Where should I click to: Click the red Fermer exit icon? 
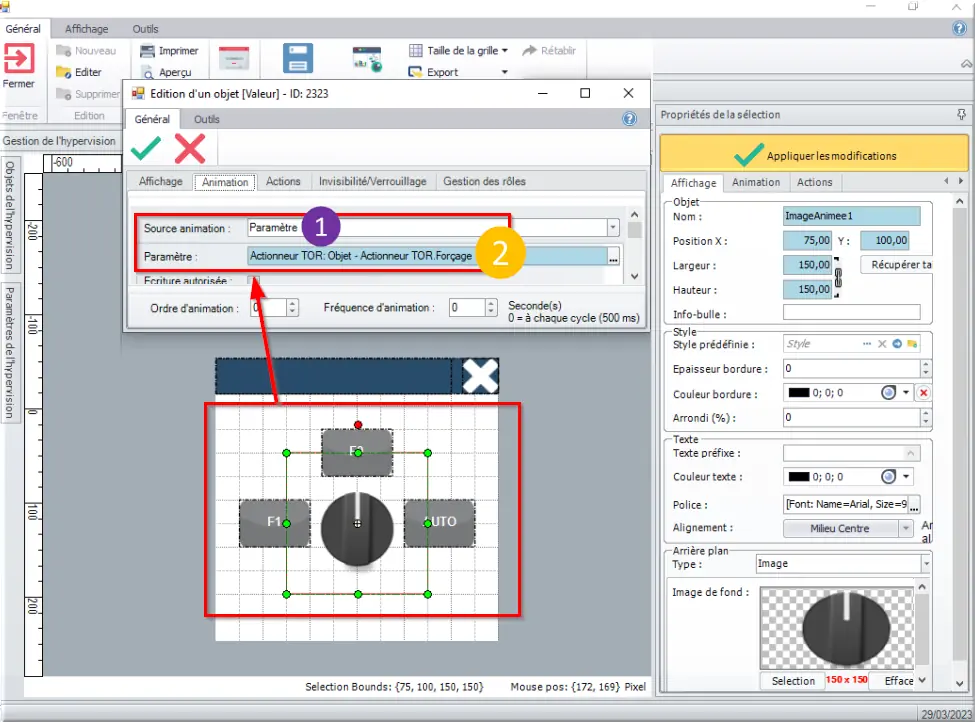point(19,59)
